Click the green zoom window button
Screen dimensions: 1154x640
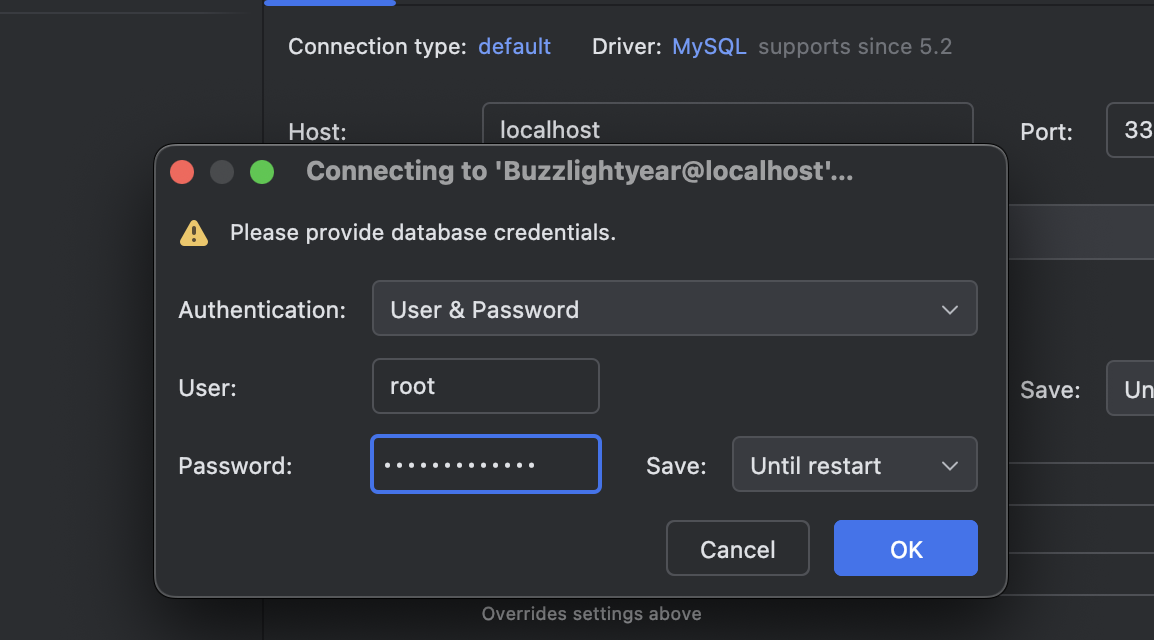[262, 172]
